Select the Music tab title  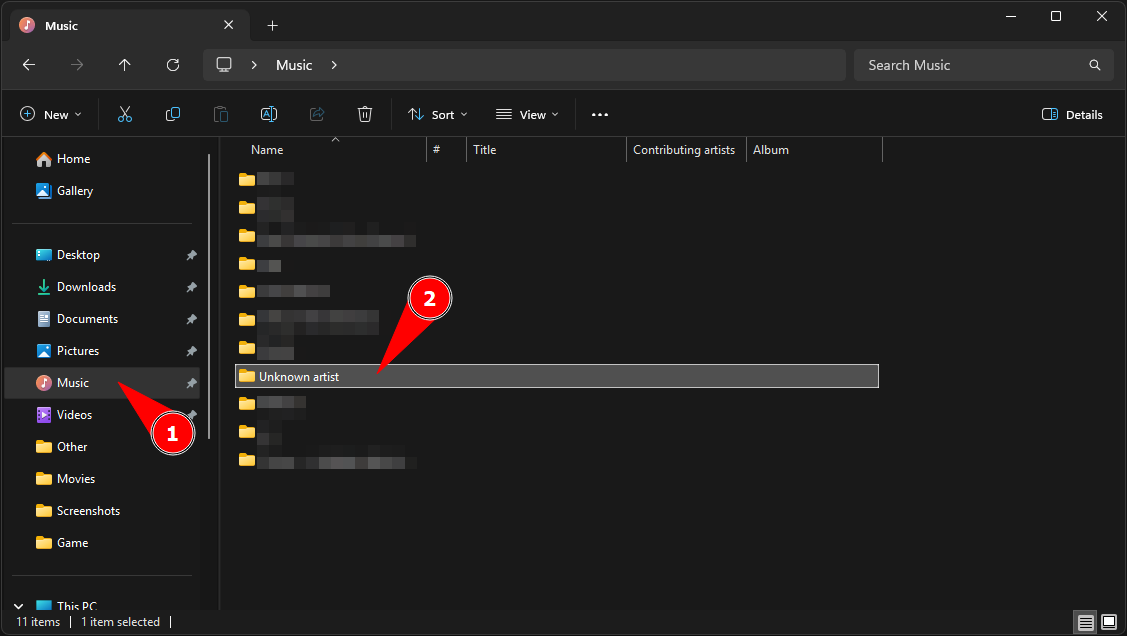62,25
